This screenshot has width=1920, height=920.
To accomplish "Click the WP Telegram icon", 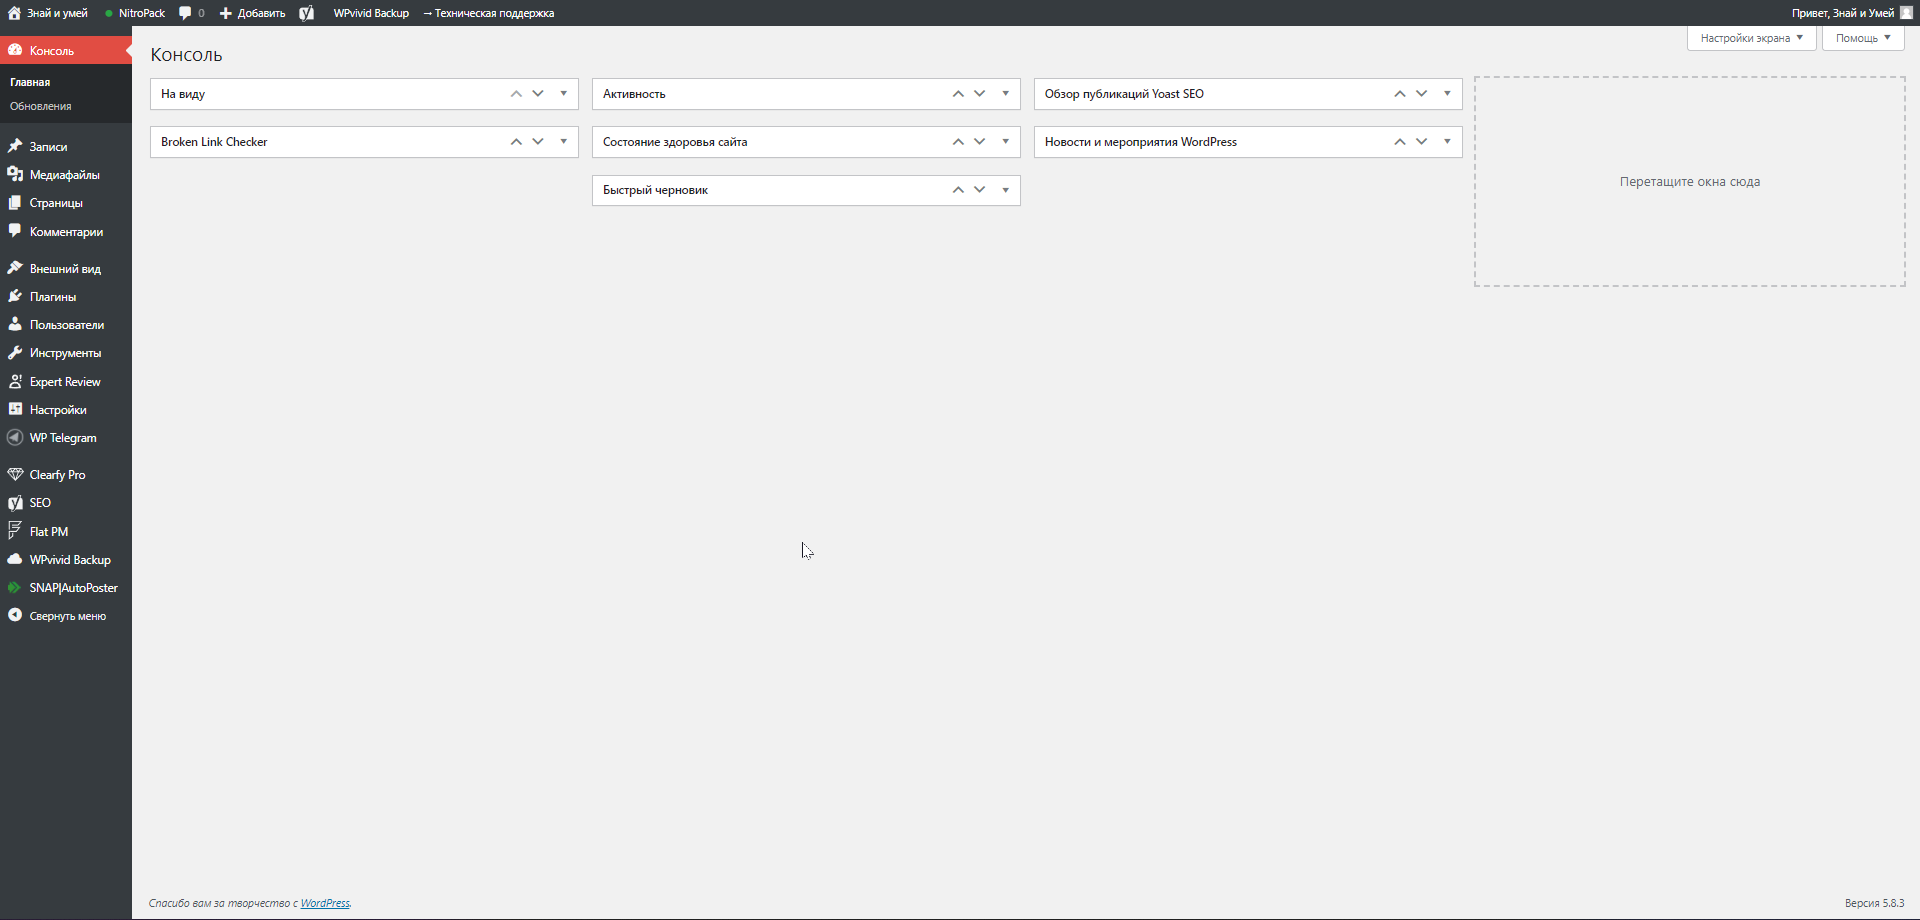I will [x=15, y=437].
